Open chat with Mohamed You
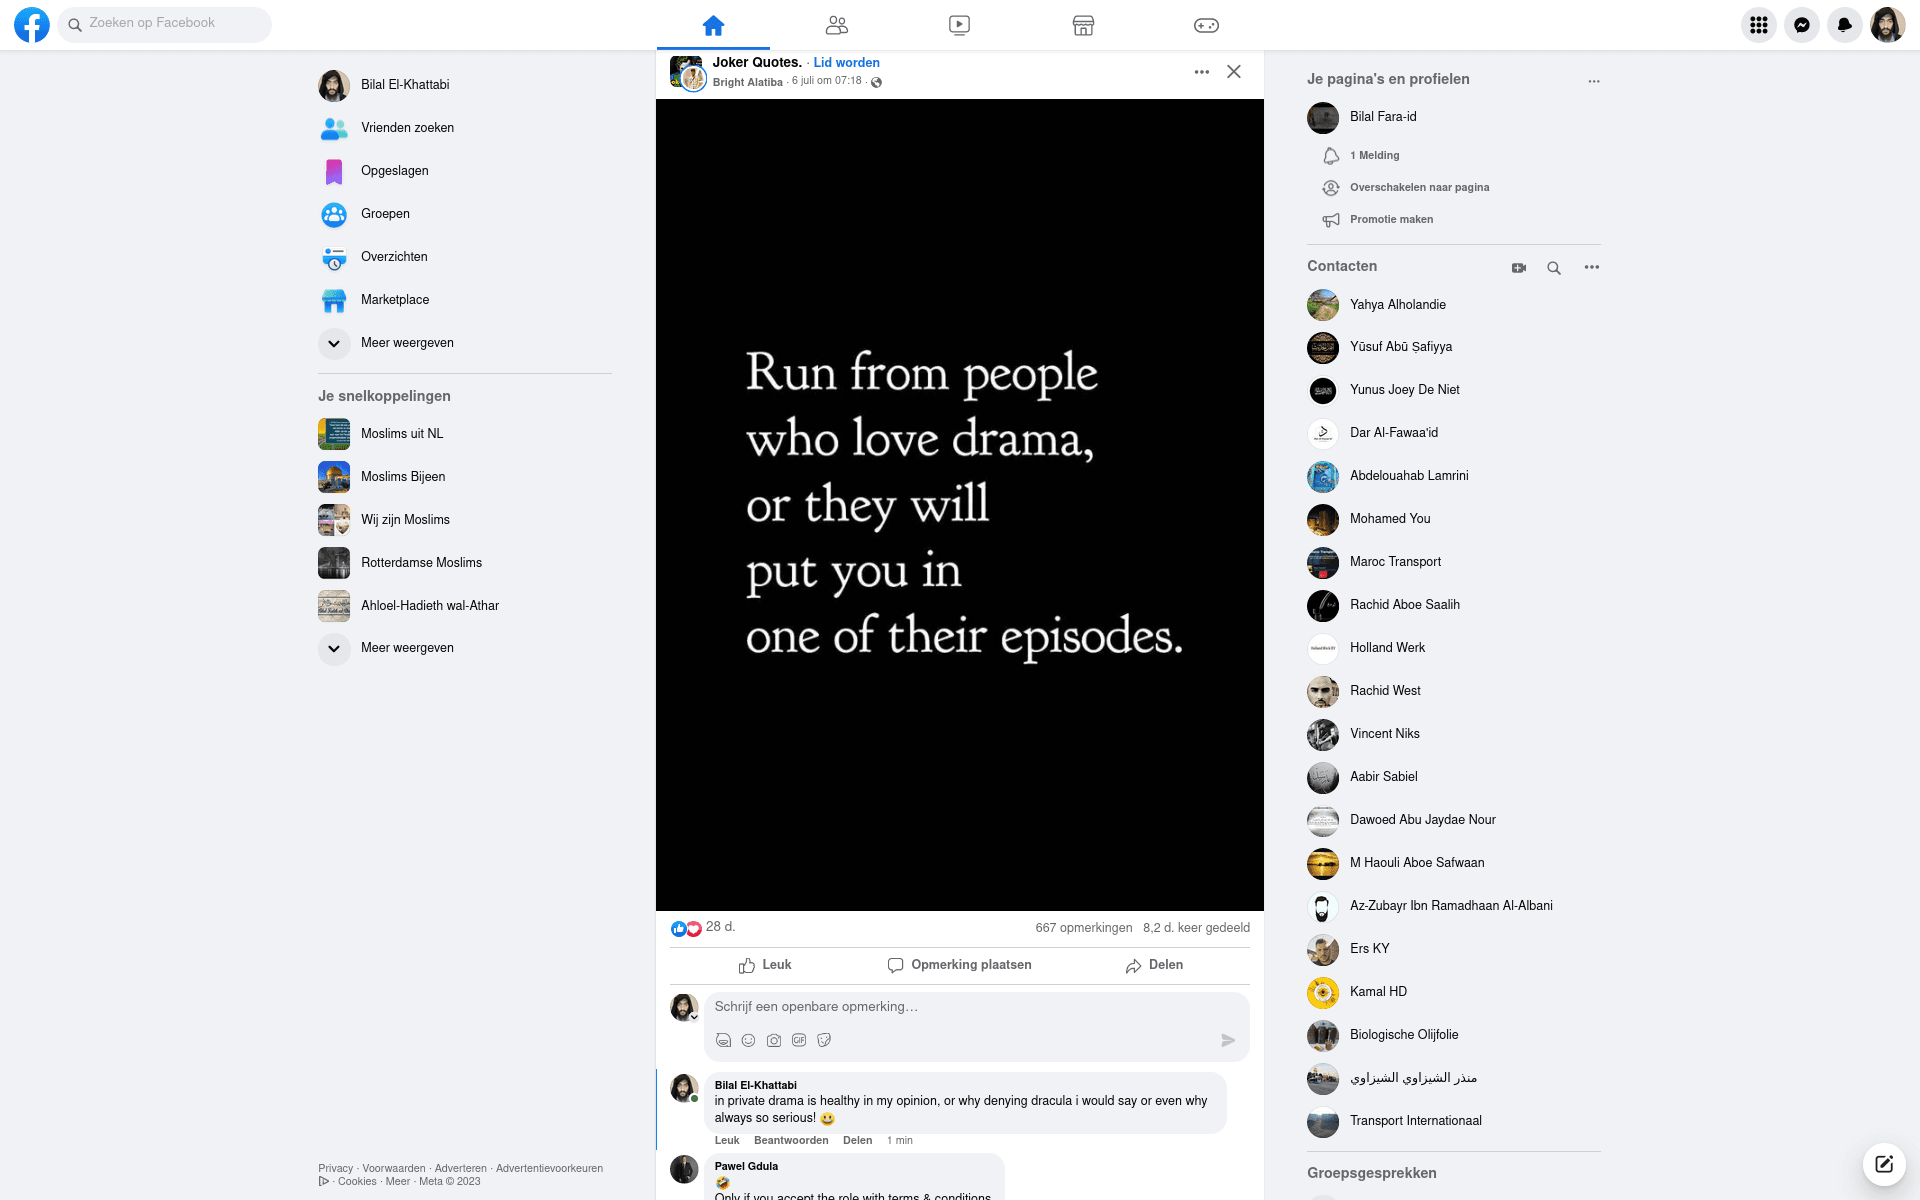The image size is (1920, 1200). coord(1453,519)
